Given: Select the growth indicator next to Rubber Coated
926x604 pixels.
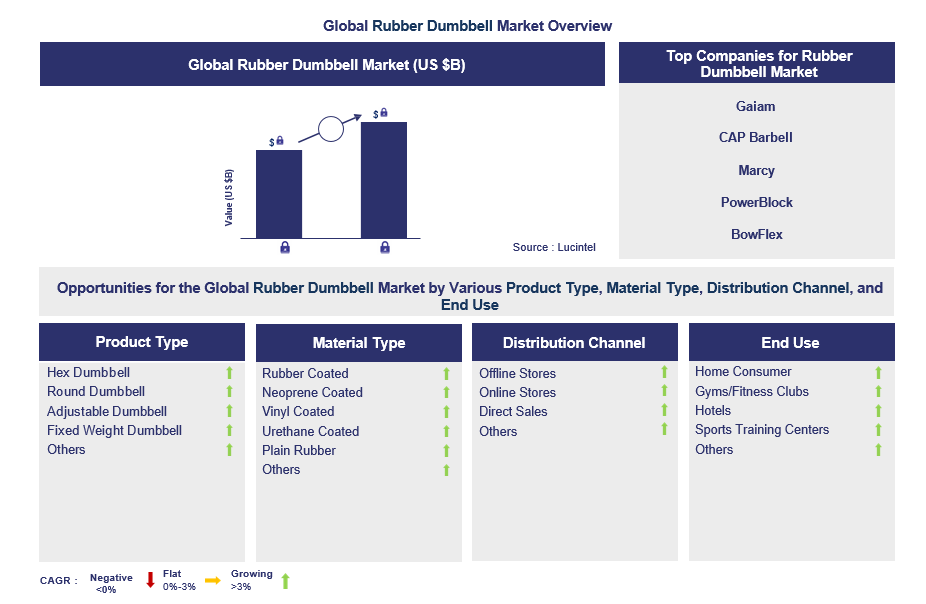Looking at the screenshot, I should pos(446,373).
